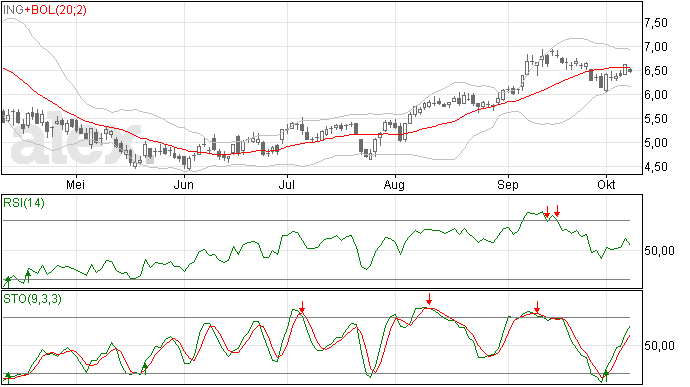Image resolution: width=690 pixels, height=387 pixels.
Task: Click the Sep month label
Action: (x=508, y=185)
